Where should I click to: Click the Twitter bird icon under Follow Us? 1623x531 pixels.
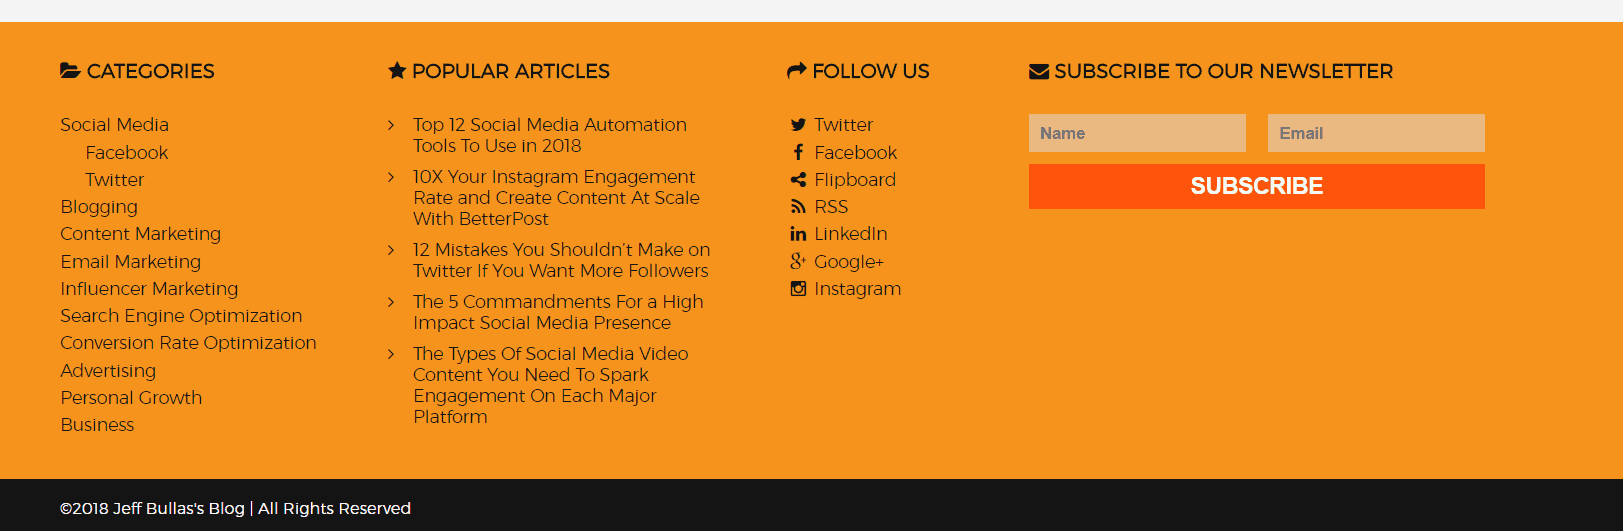798,125
